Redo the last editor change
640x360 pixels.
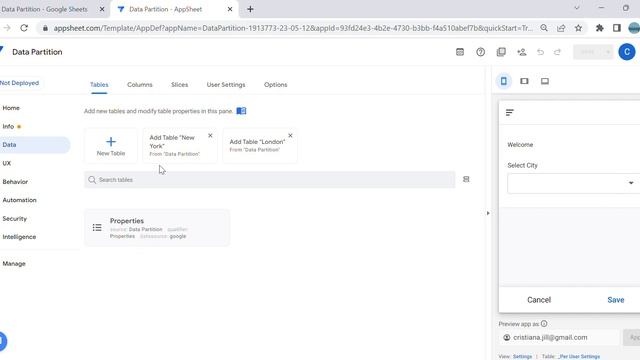pos(558,52)
